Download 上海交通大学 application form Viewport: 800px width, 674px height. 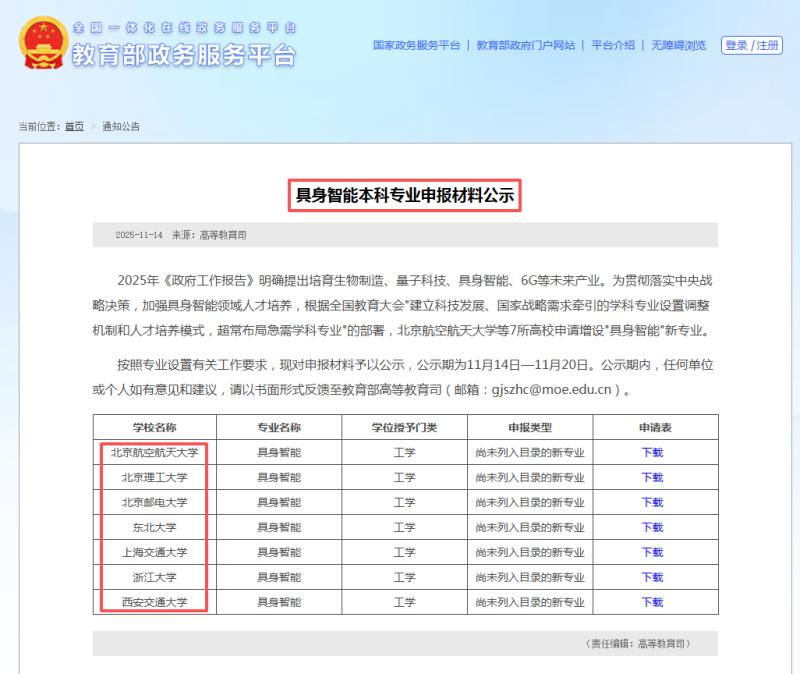[x=652, y=553]
